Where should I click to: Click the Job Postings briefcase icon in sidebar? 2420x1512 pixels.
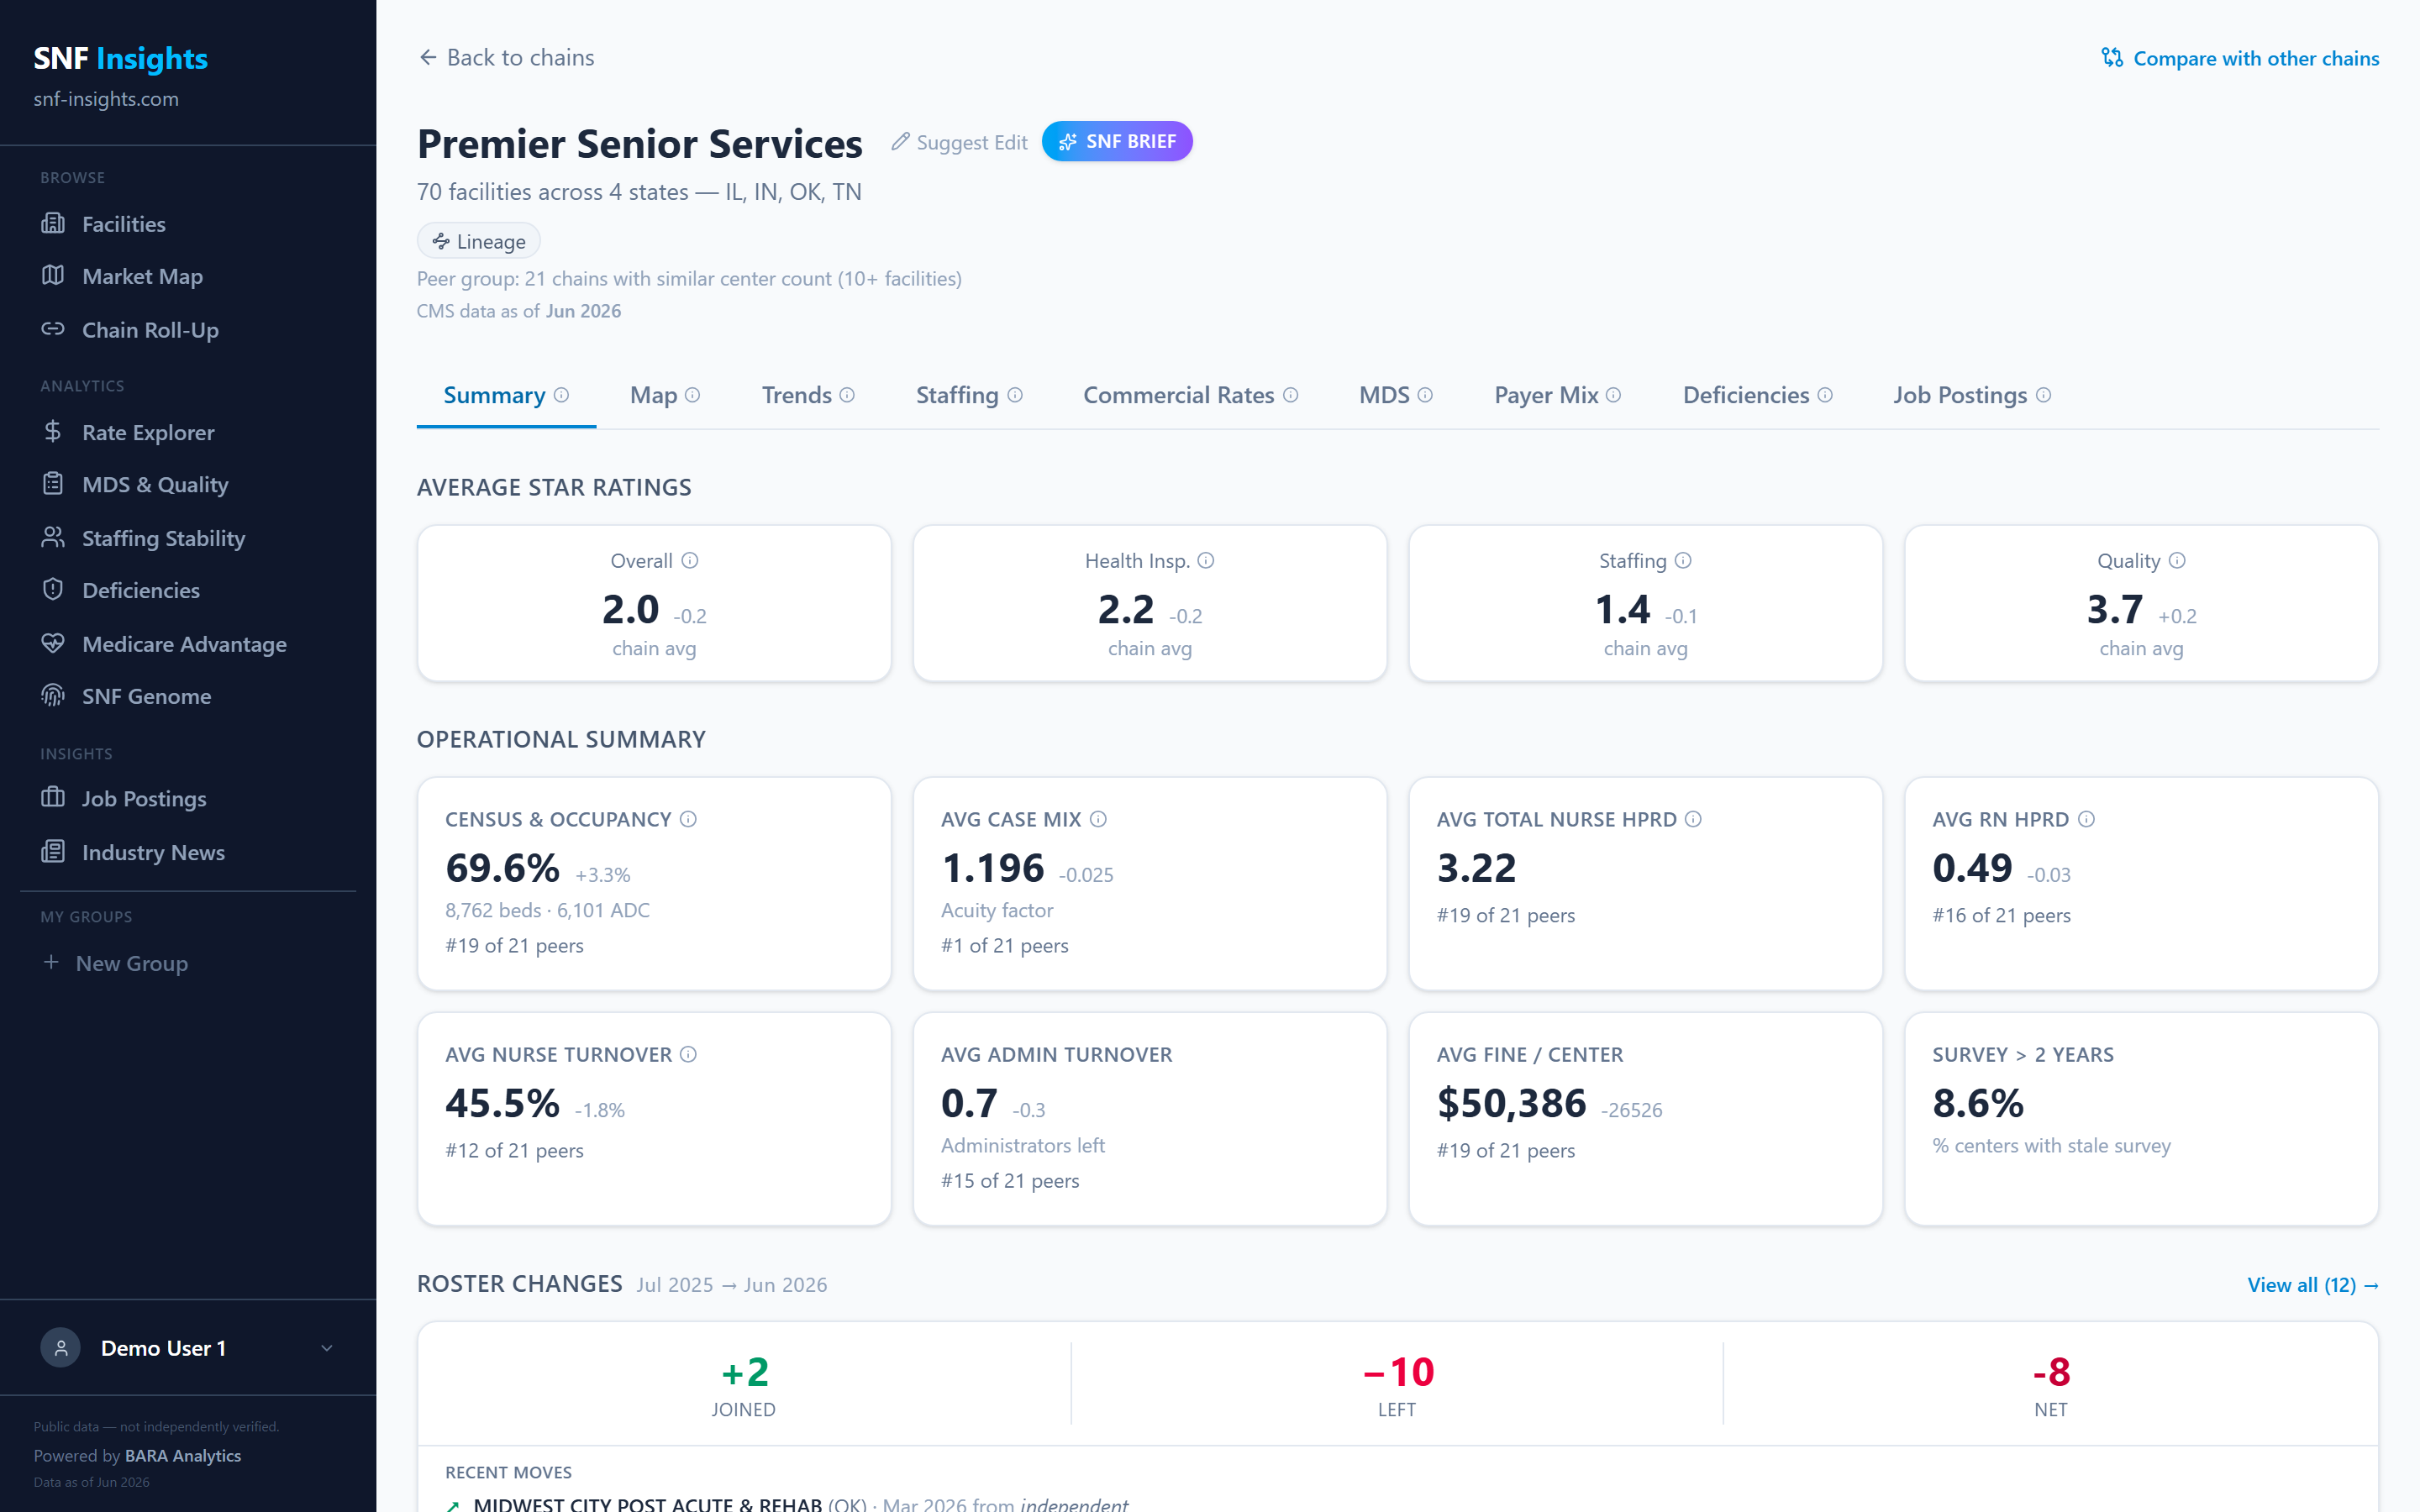tap(53, 797)
